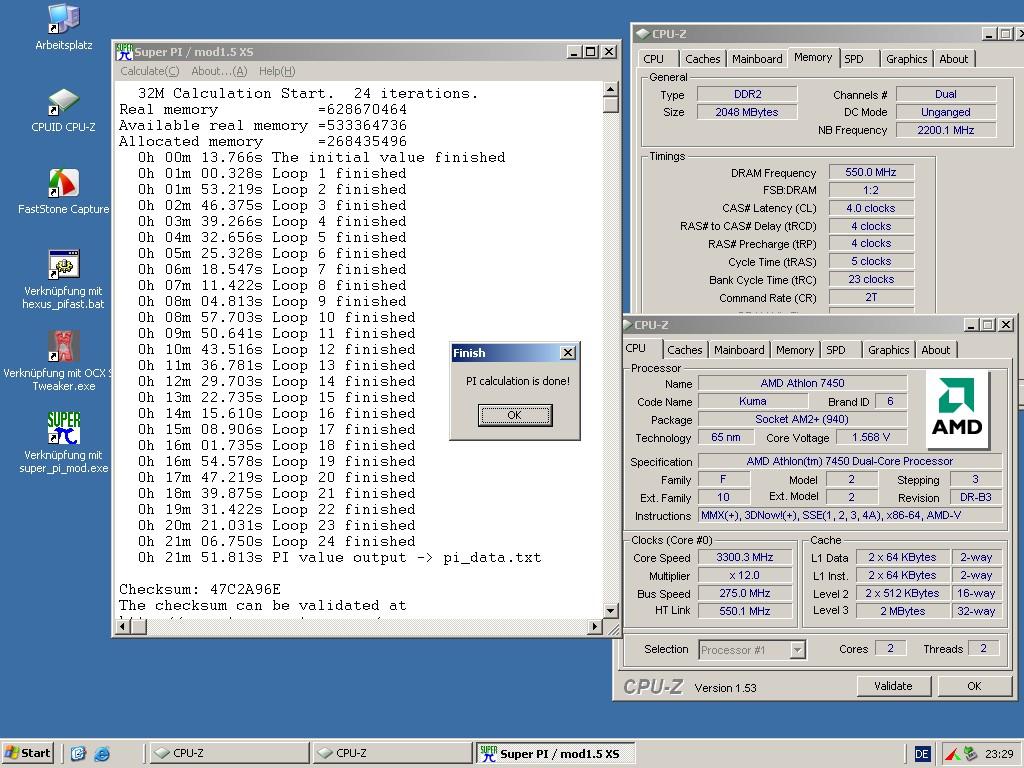Open the Help menu in Super PI
Image resolution: width=1024 pixels, height=768 pixels.
[277, 71]
